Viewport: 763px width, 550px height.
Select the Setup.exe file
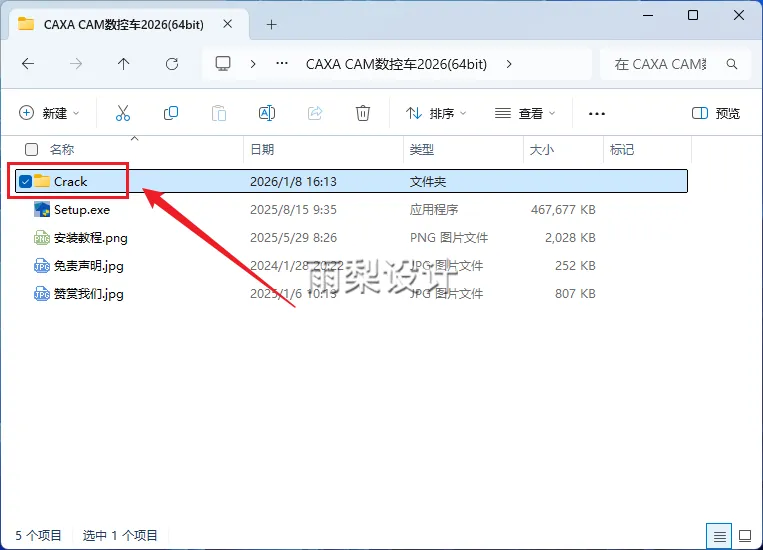tap(82, 210)
